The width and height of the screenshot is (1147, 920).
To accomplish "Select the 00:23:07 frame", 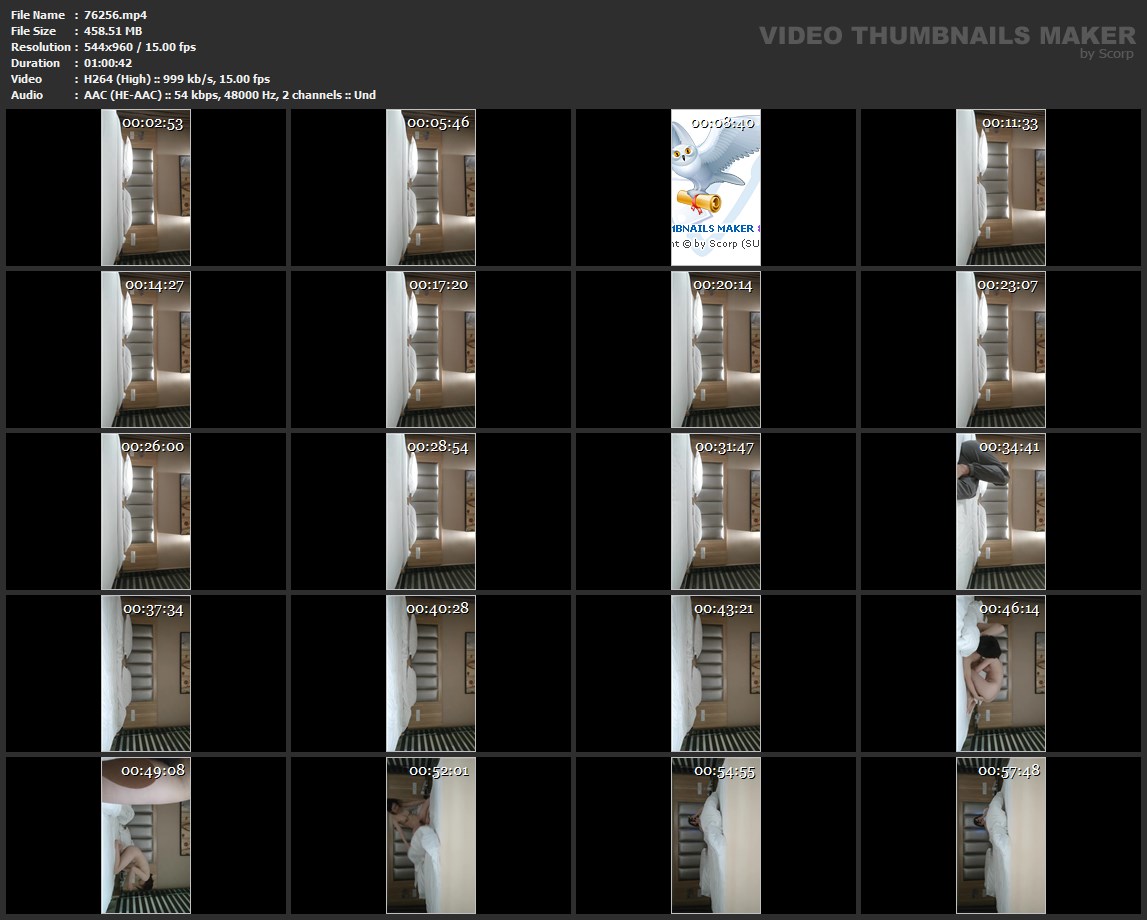I will (x=1001, y=350).
